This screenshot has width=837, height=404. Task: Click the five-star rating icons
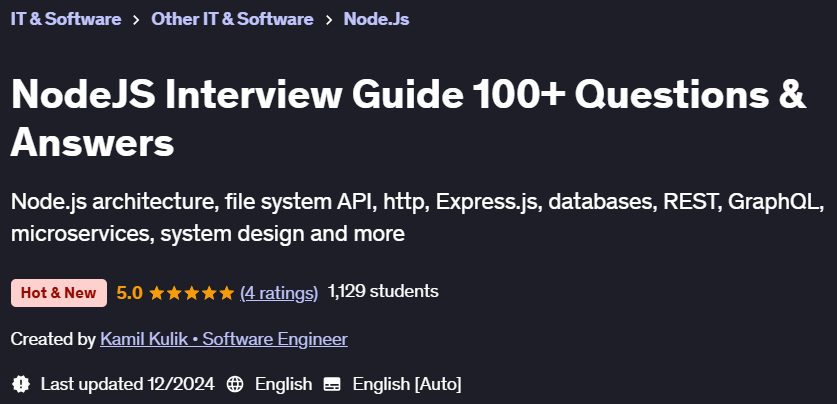[x=192, y=292]
